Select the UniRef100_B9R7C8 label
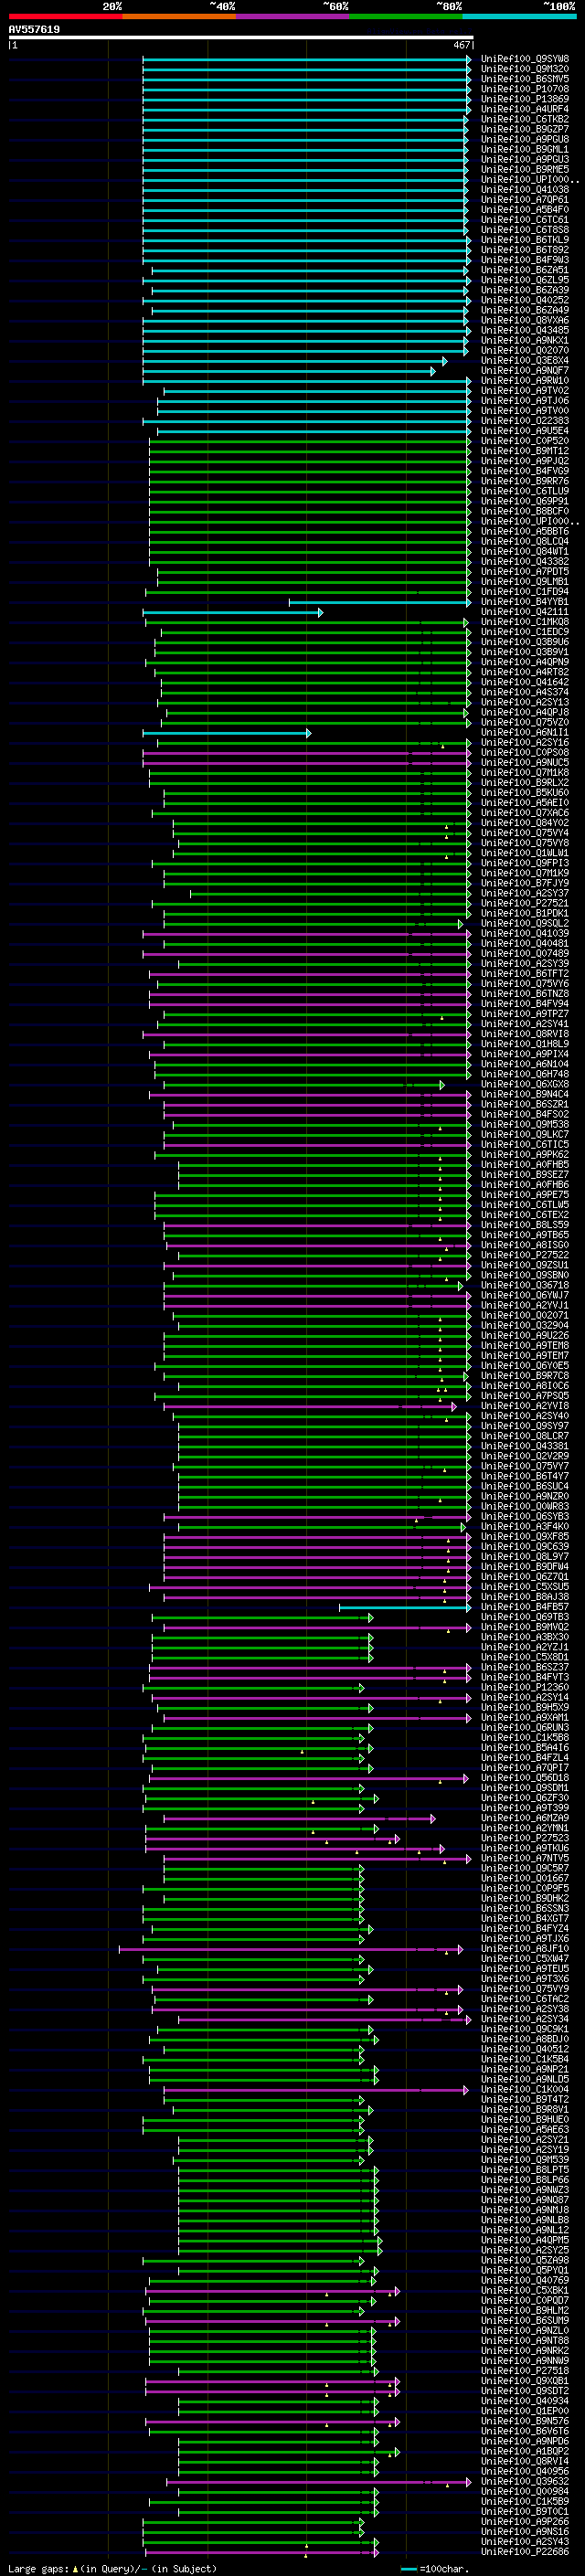Image resolution: width=585 pixels, height=2576 pixels. (525, 1376)
